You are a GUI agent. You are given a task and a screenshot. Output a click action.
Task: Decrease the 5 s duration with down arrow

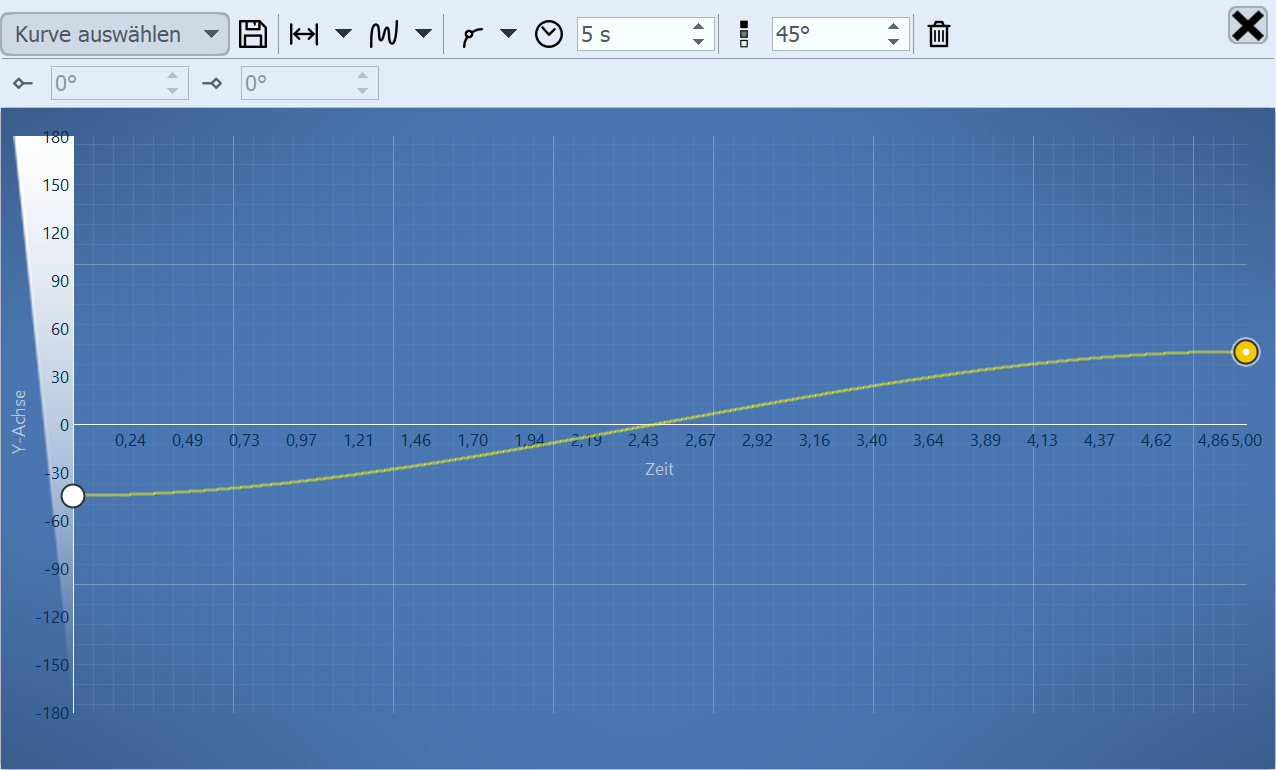pyautogui.click(x=698, y=42)
